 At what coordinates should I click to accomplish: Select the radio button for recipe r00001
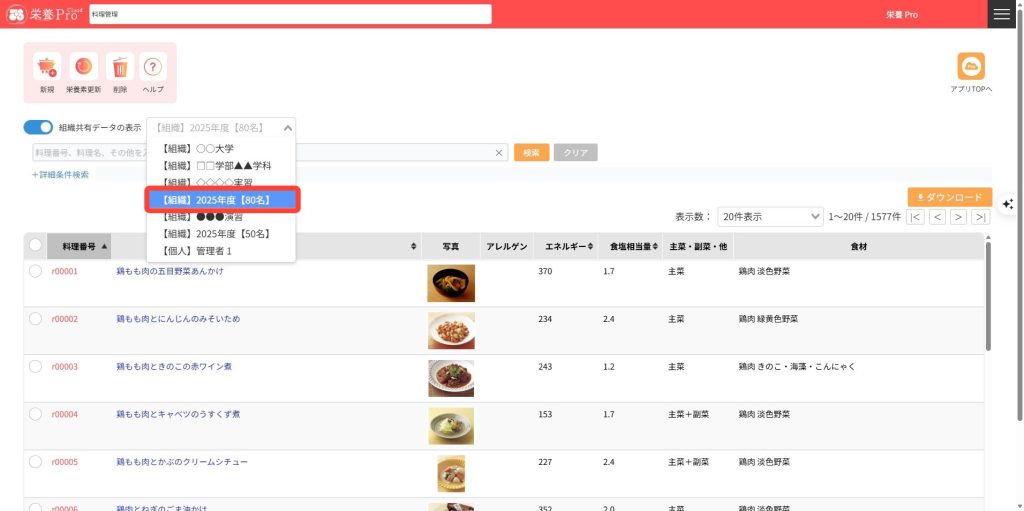tap(36, 271)
